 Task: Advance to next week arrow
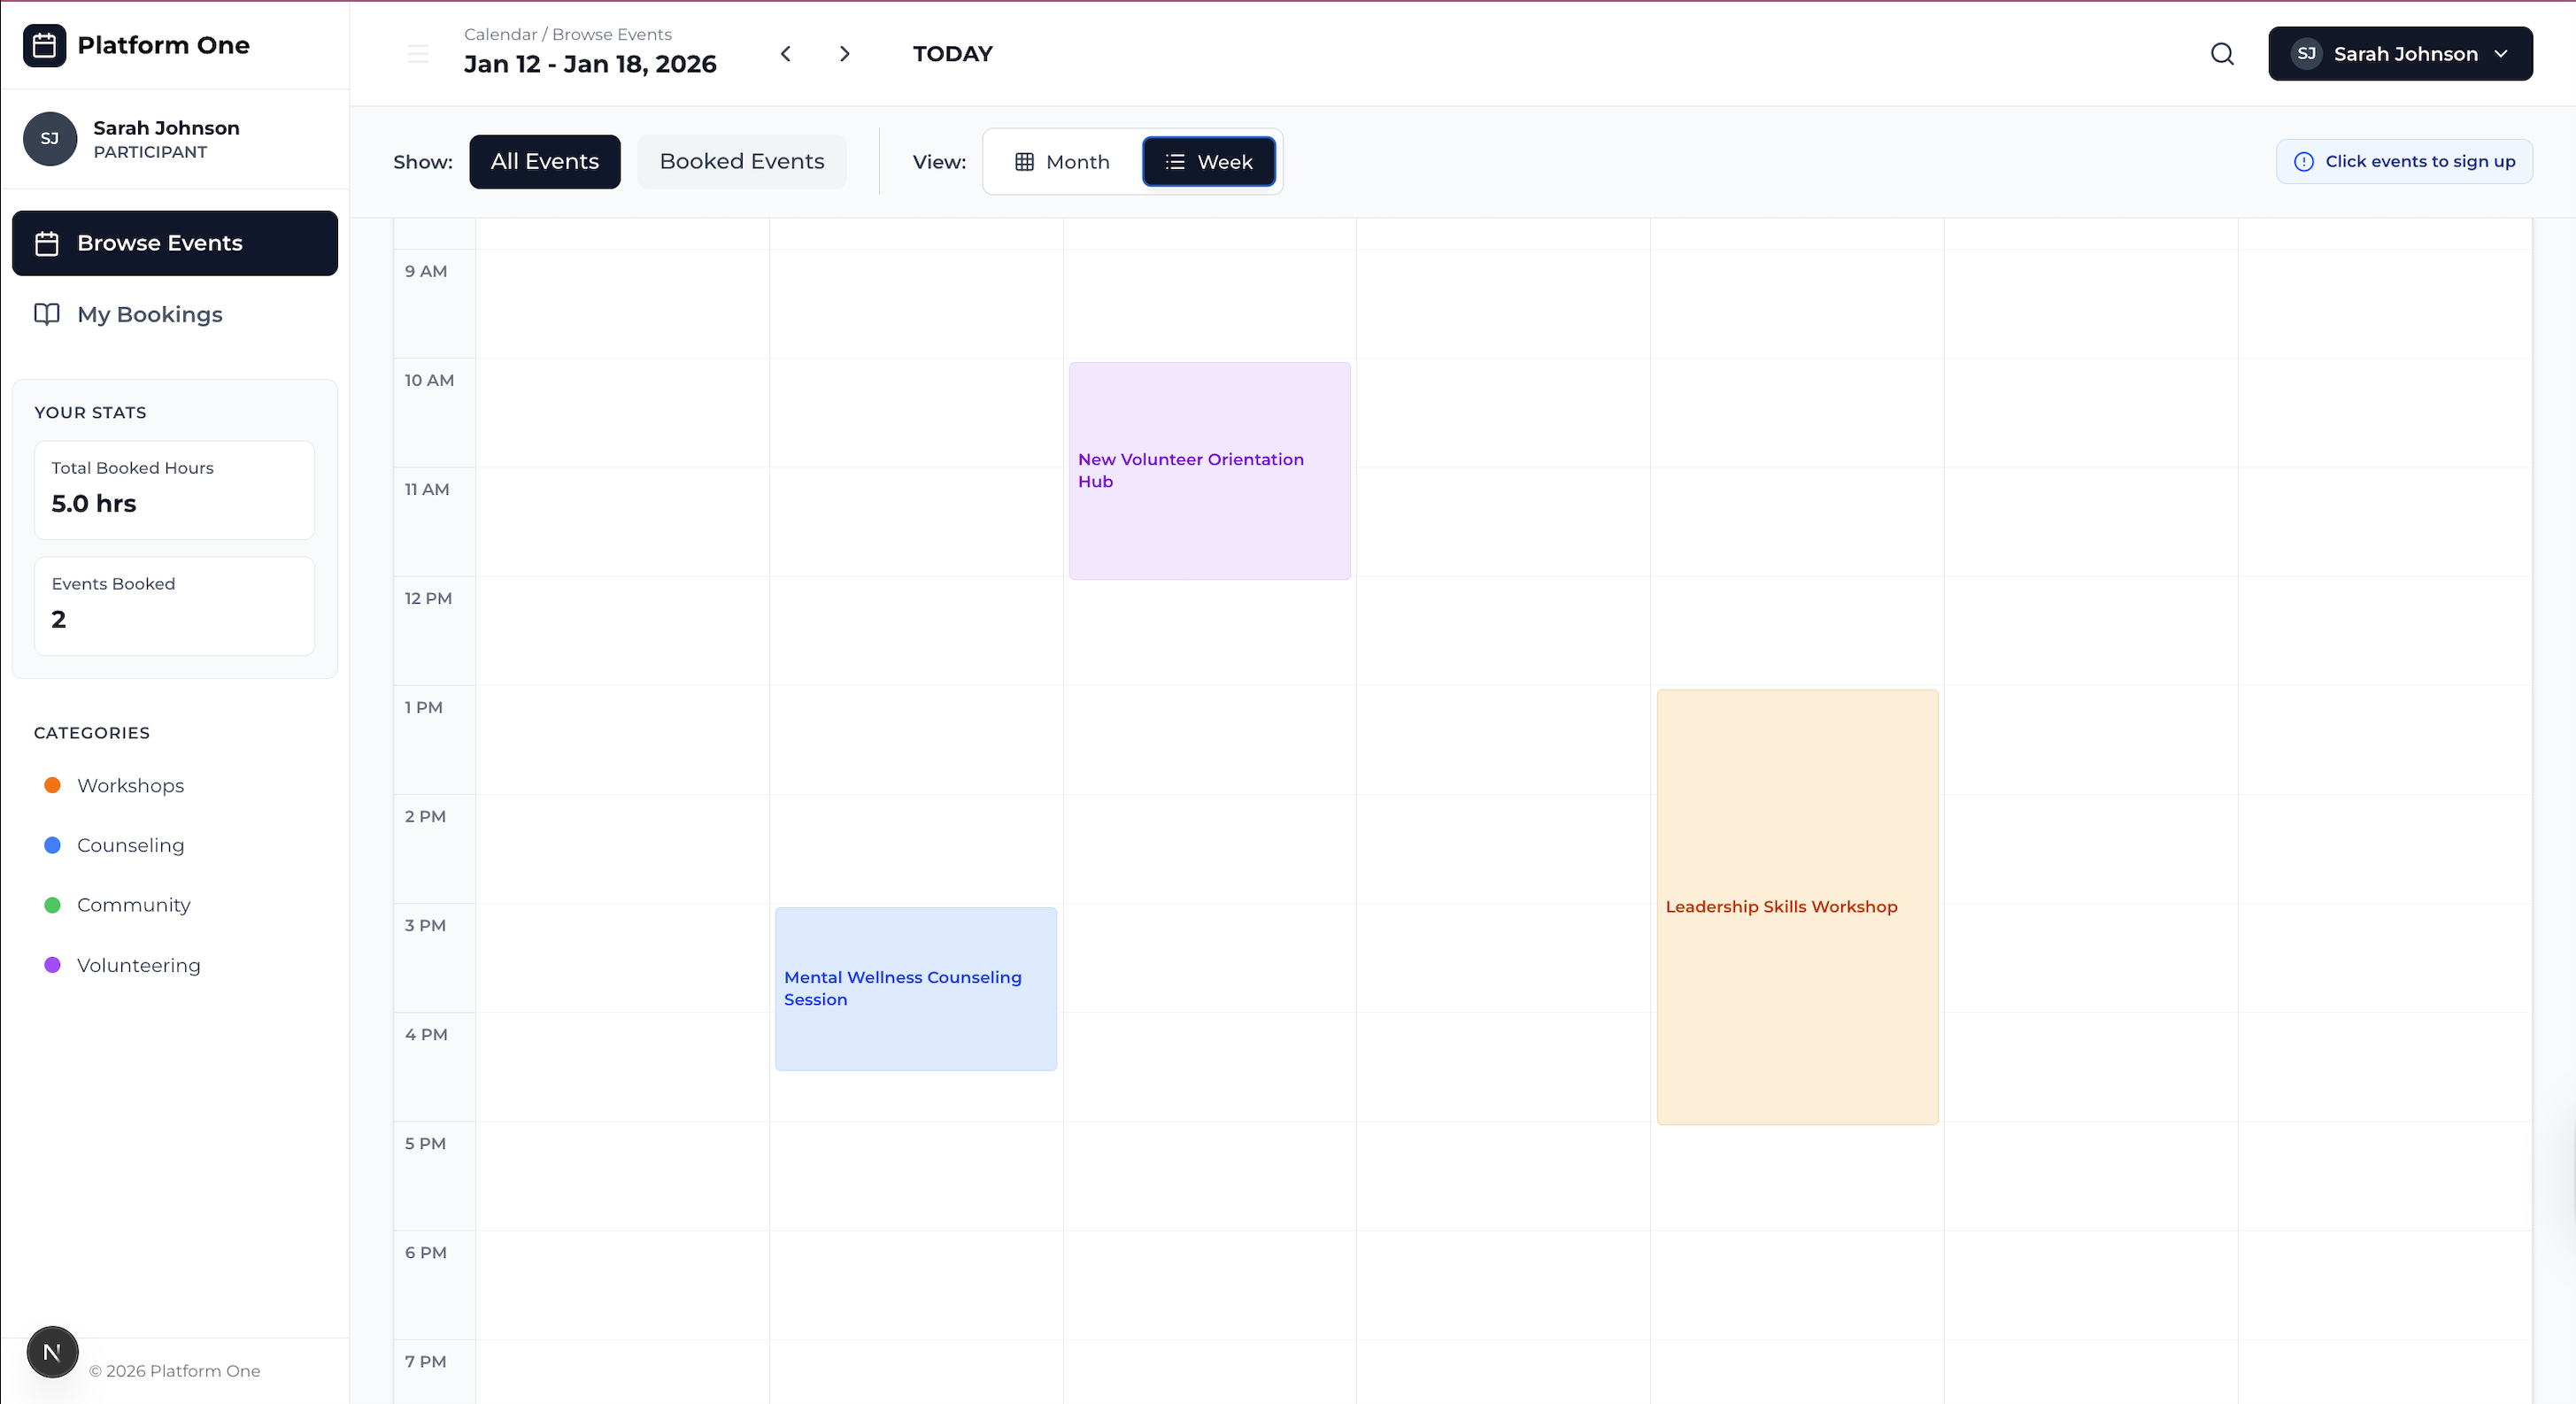coord(845,54)
